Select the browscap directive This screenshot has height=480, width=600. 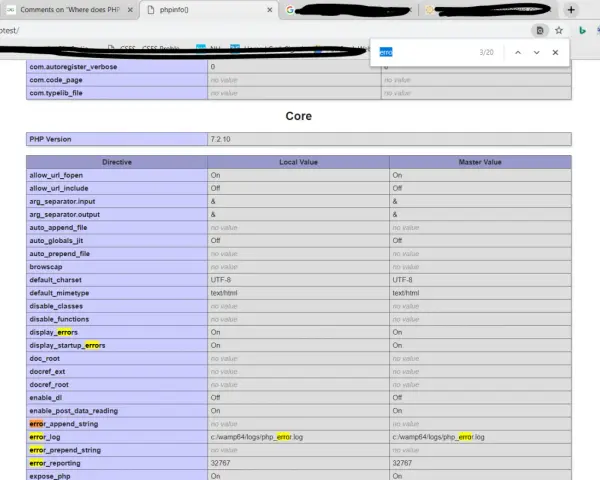click(46, 267)
